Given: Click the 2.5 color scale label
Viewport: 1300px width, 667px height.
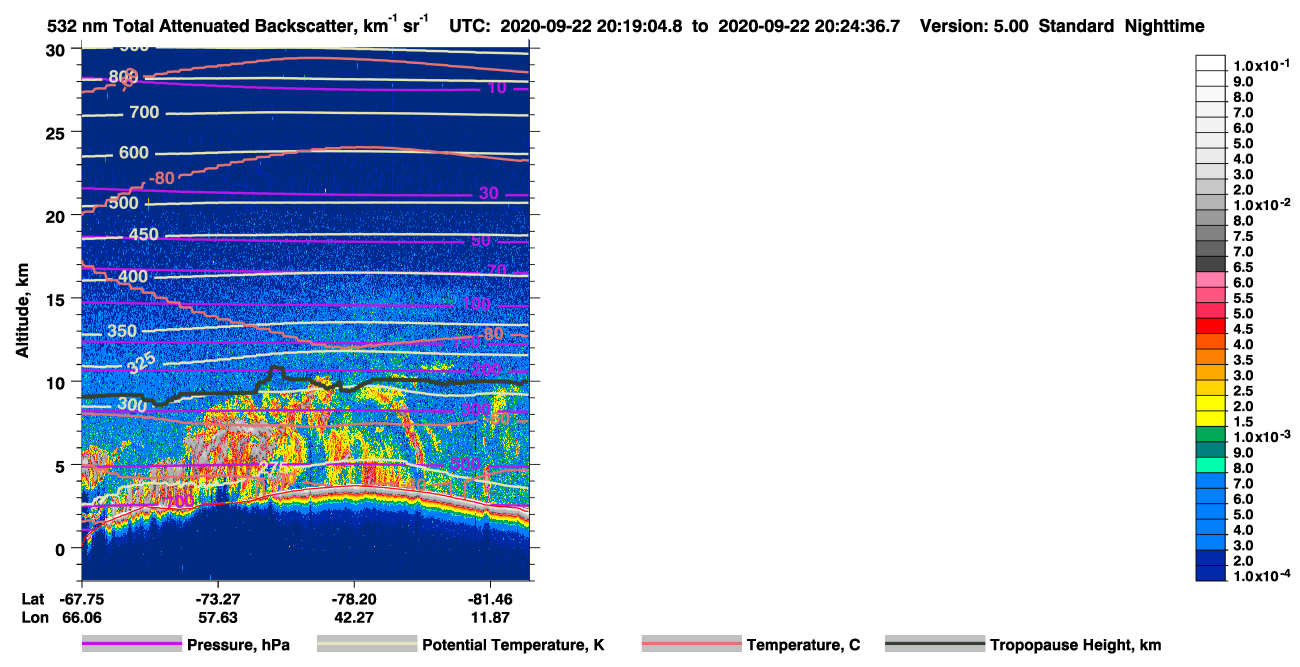Looking at the screenshot, I should click(x=1245, y=390).
